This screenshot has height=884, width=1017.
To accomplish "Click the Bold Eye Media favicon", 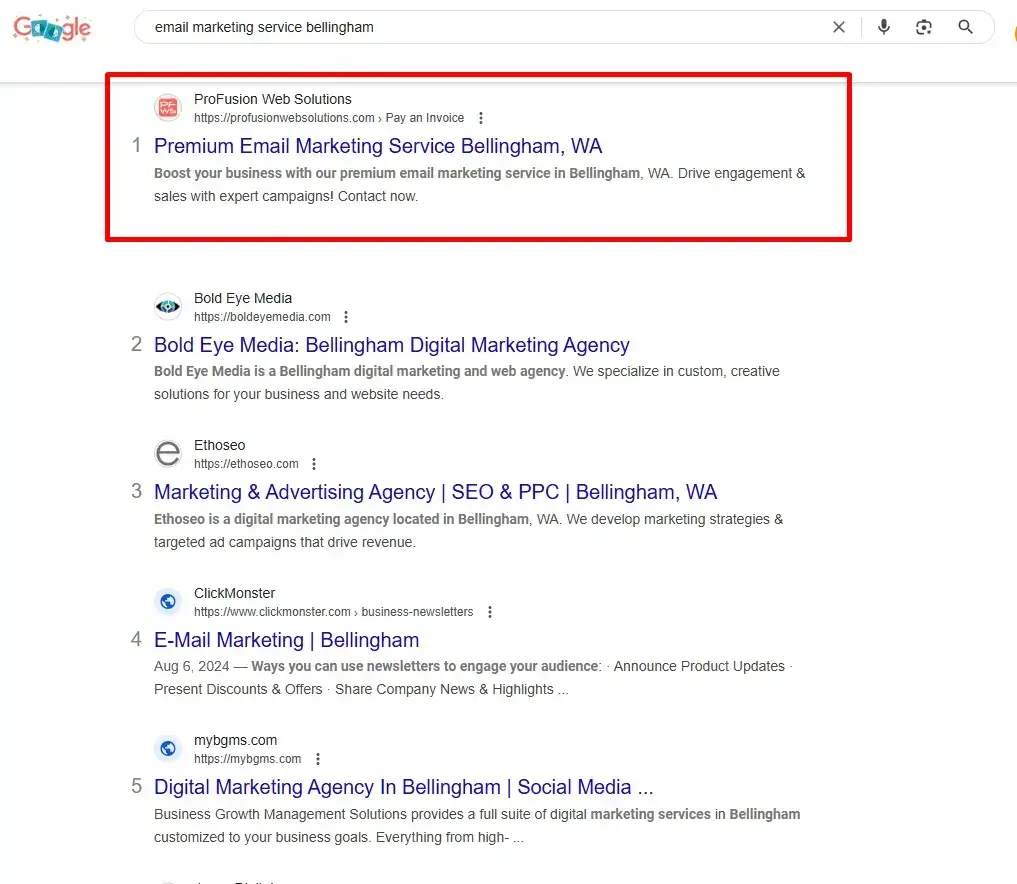I will click(x=168, y=307).
